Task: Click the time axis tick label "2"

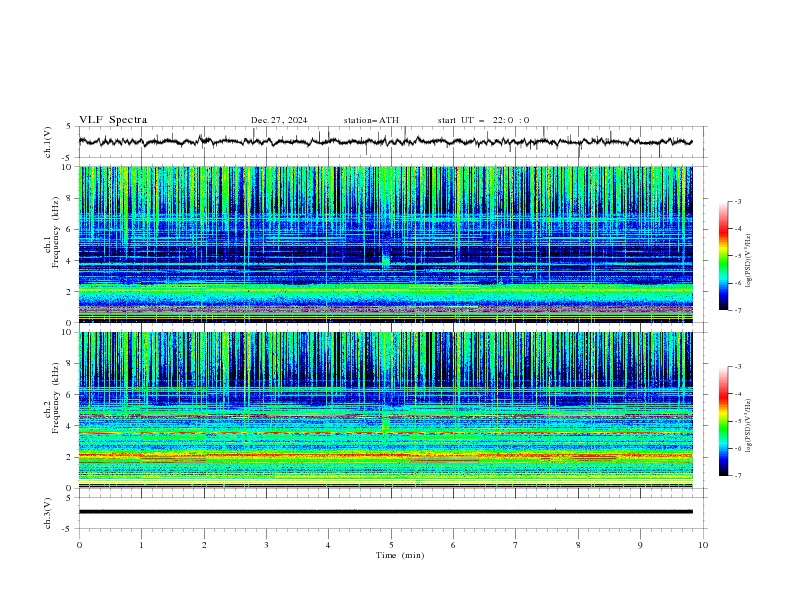Action: coord(204,545)
